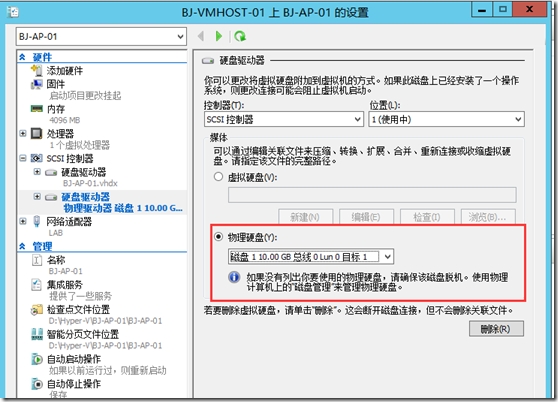Expand the 网络适配器 tree node

pyautogui.click(x=23, y=221)
